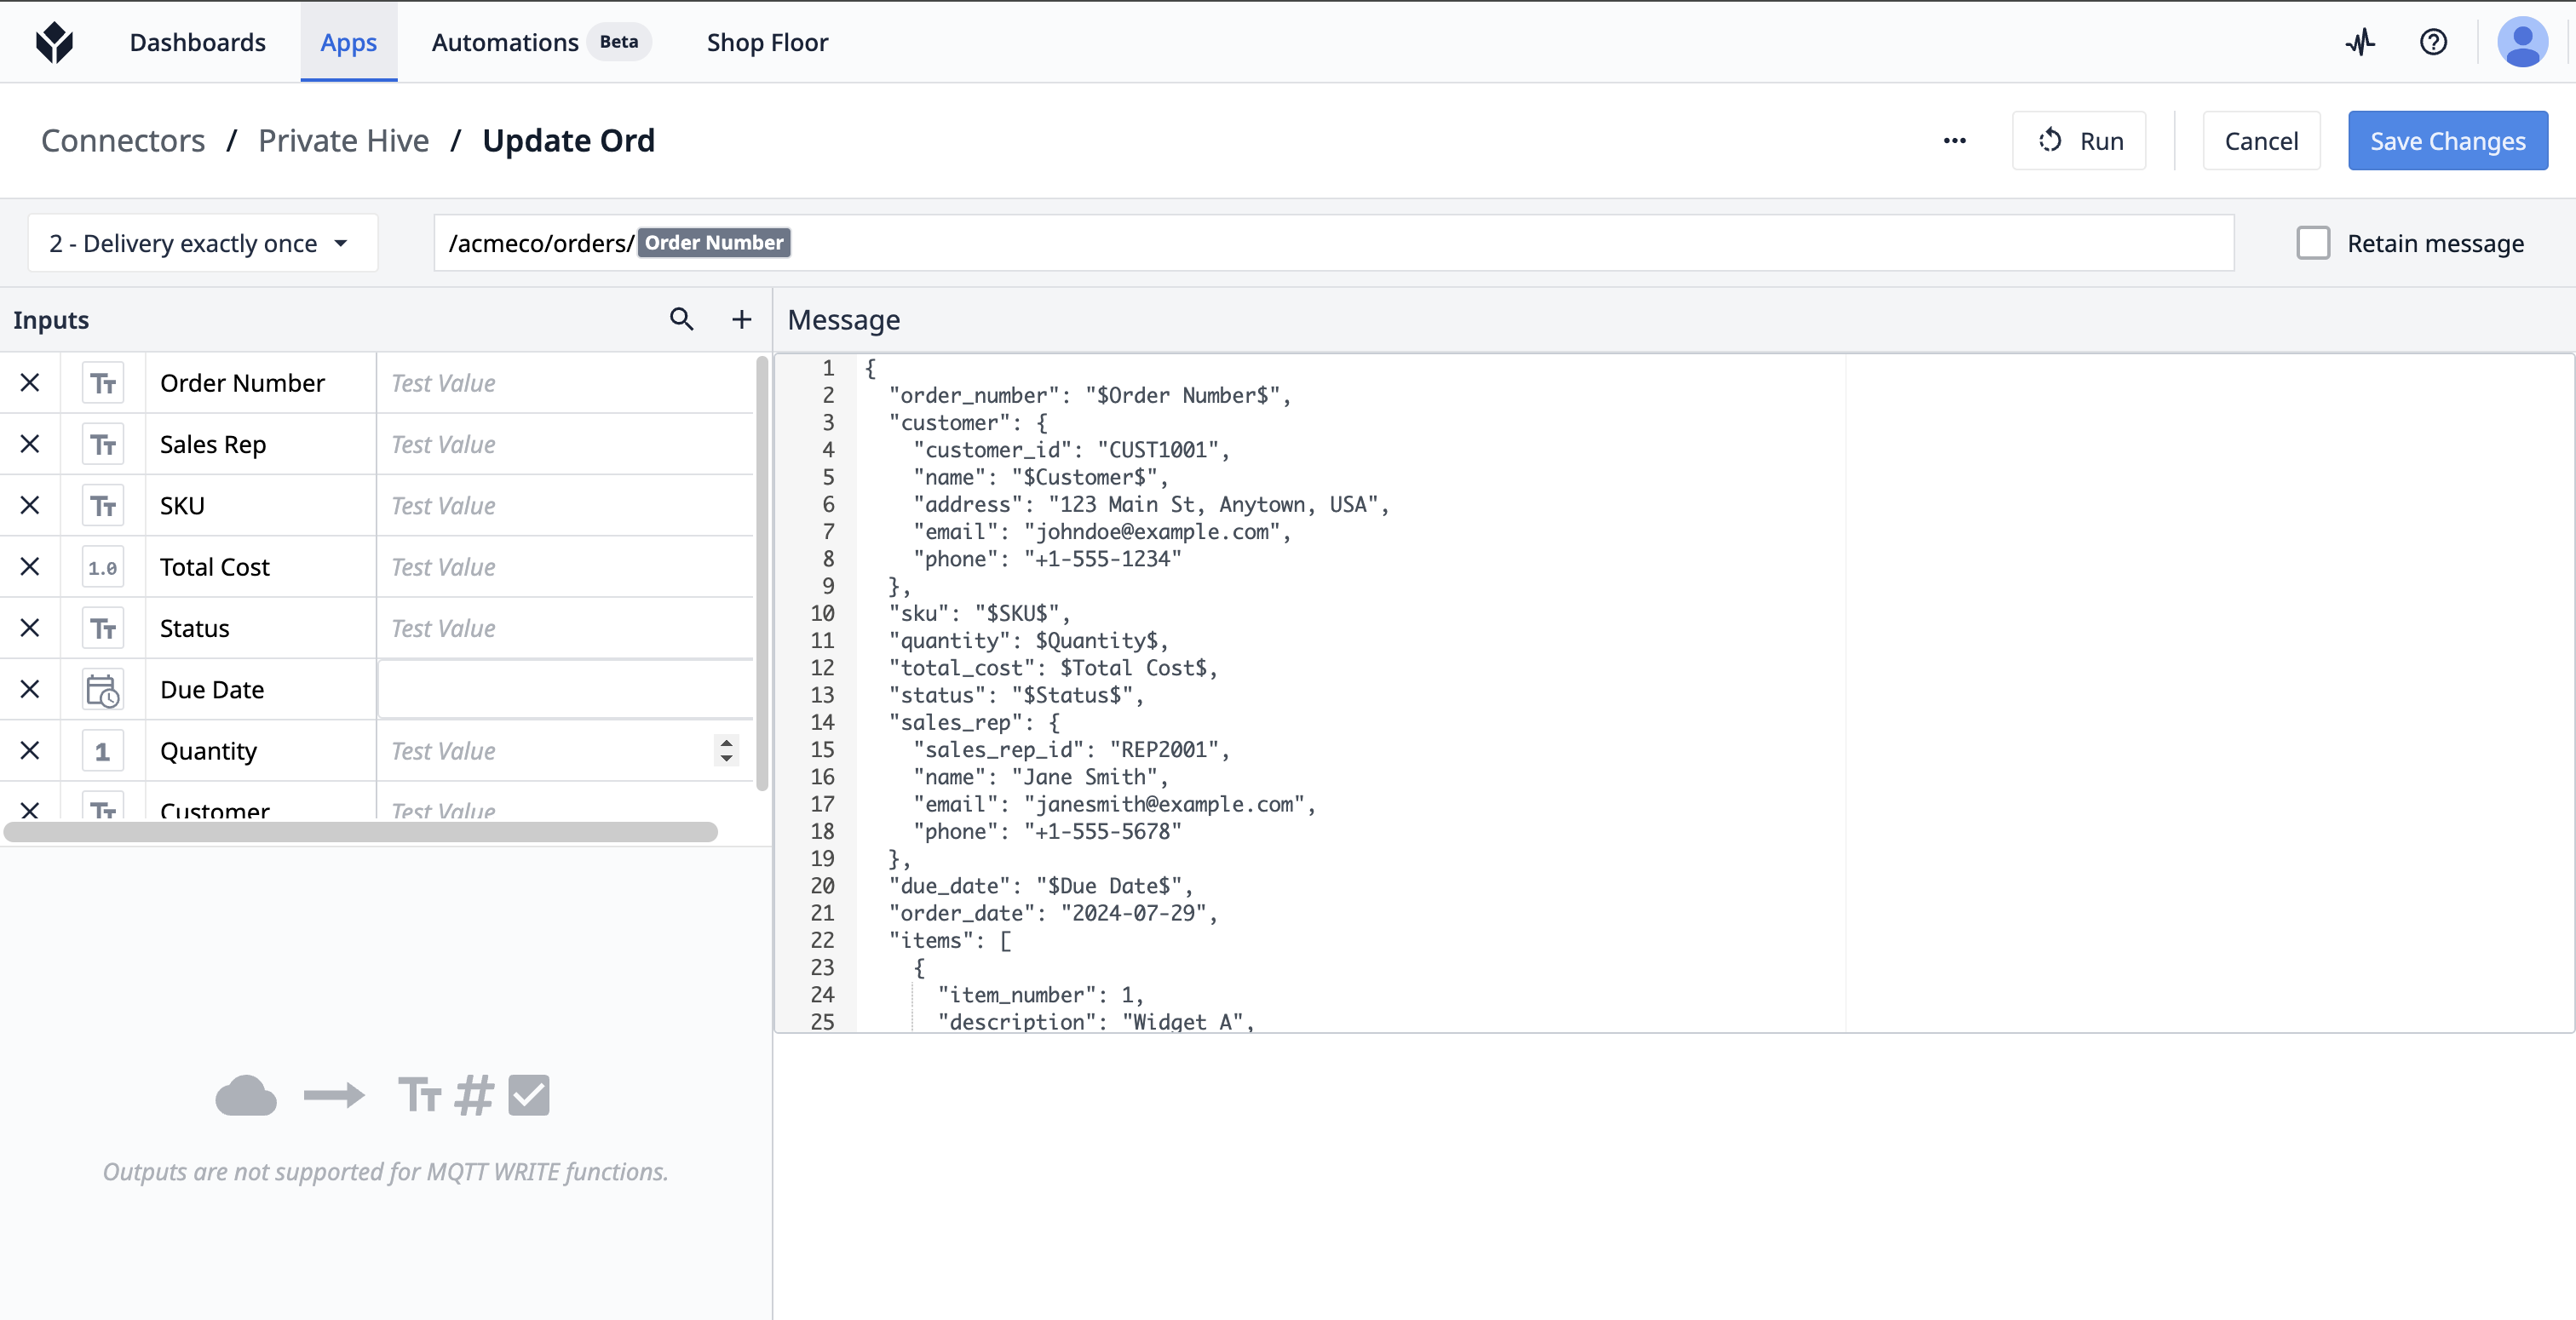The height and width of the screenshot is (1320, 2576).
Task: Add a new input with plus icon
Action: [741, 319]
